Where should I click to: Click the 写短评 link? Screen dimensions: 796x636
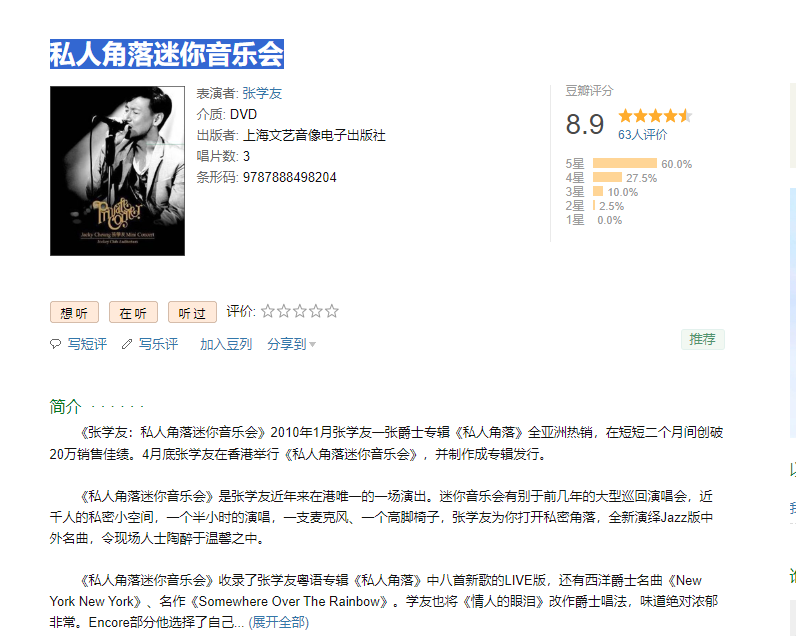(x=87, y=344)
